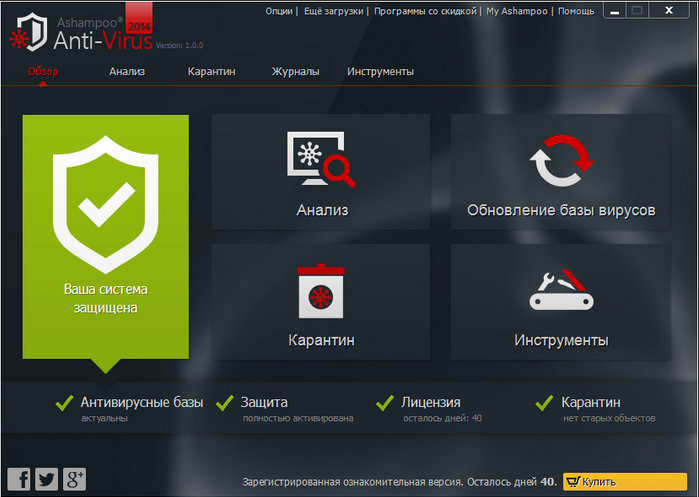Click the pocket knife tools icon
Viewport: 699px width, 497px height.
tap(561, 290)
